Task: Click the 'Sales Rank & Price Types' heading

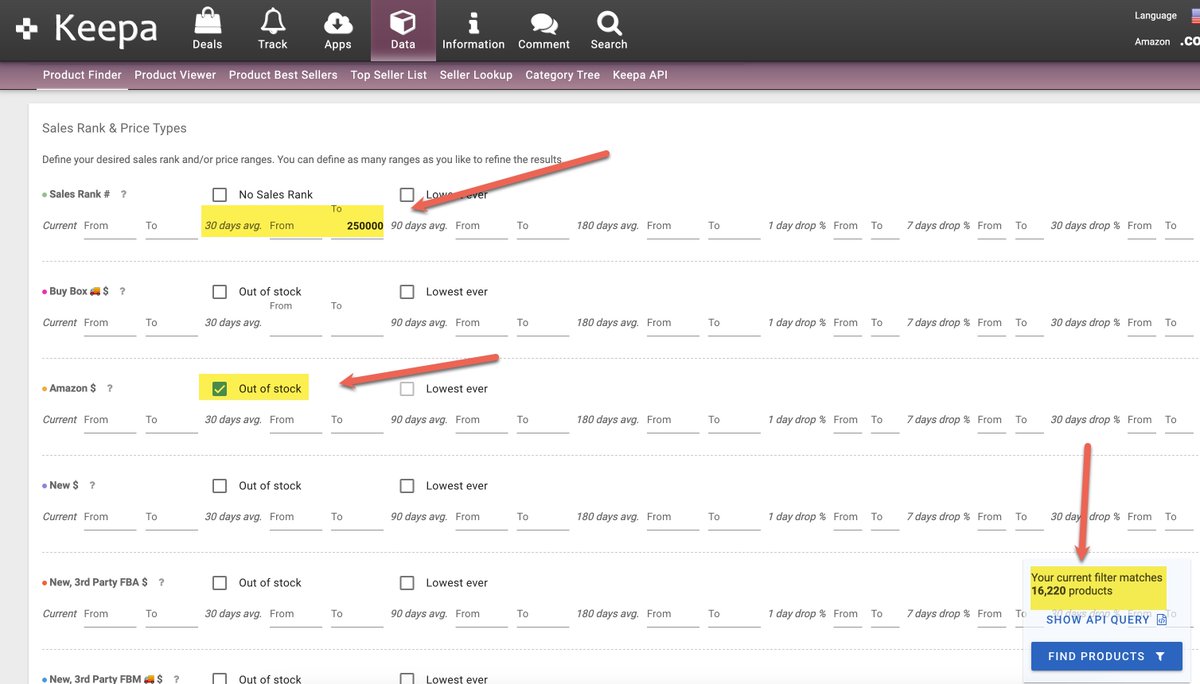Action: point(114,128)
